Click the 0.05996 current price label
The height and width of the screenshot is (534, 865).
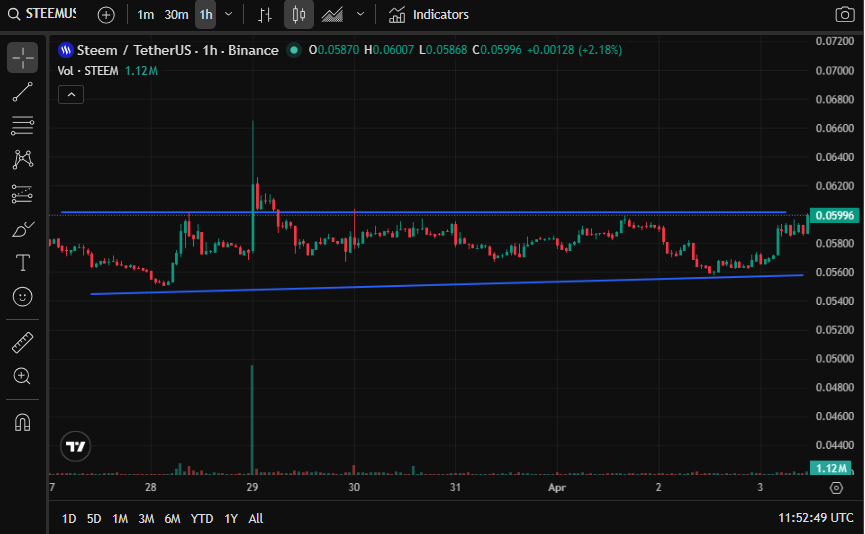click(x=835, y=215)
